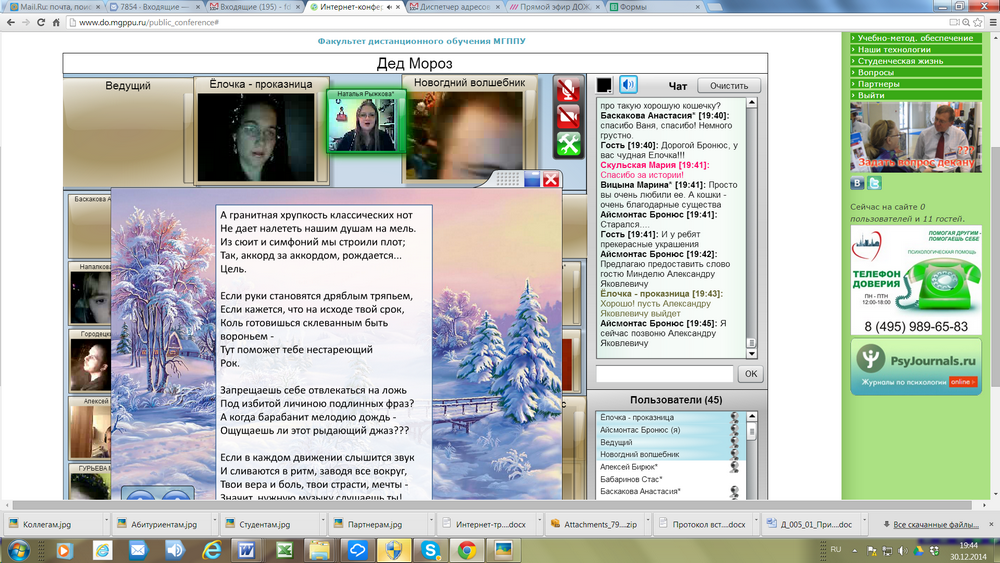Open downloaded file Партнерам.jpg
The image size is (1000, 563).
(x=375, y=524)
